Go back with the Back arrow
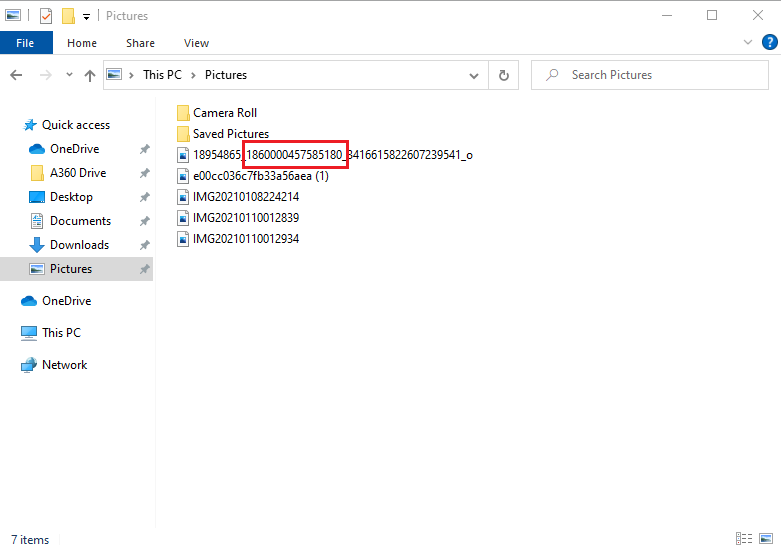Viewport: 781px width, 550px height. pyautogui.click(x=16, y=75)
